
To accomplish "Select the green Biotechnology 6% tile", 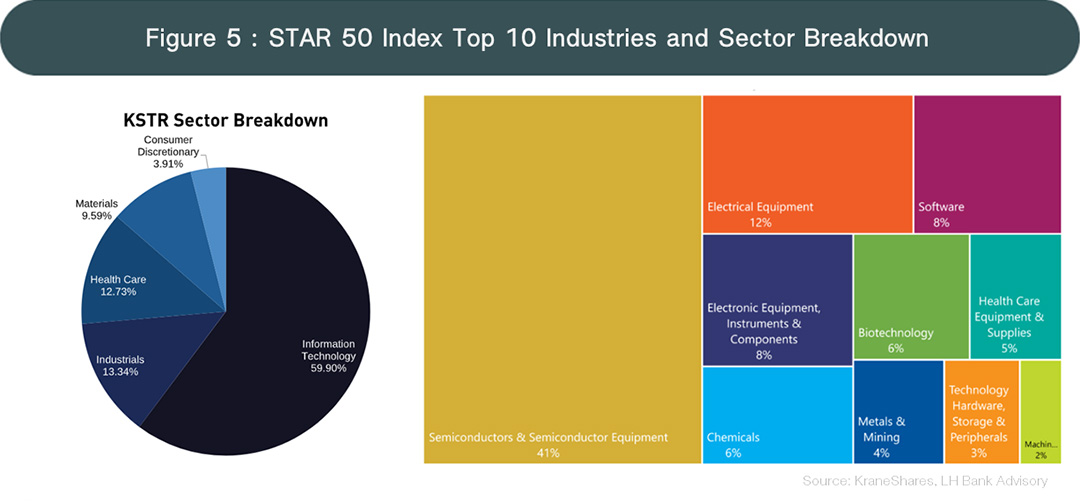I will tap(910, 296).
